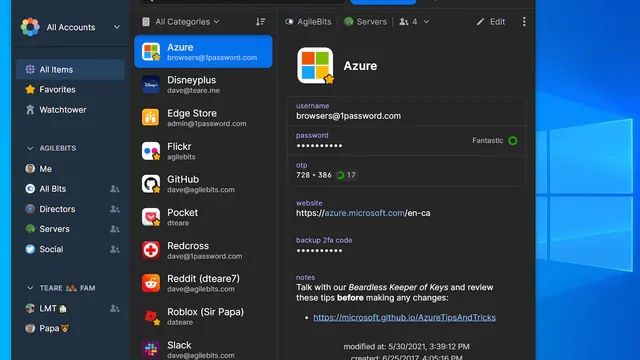
Task: Open the Social vault
Action: 70,249
